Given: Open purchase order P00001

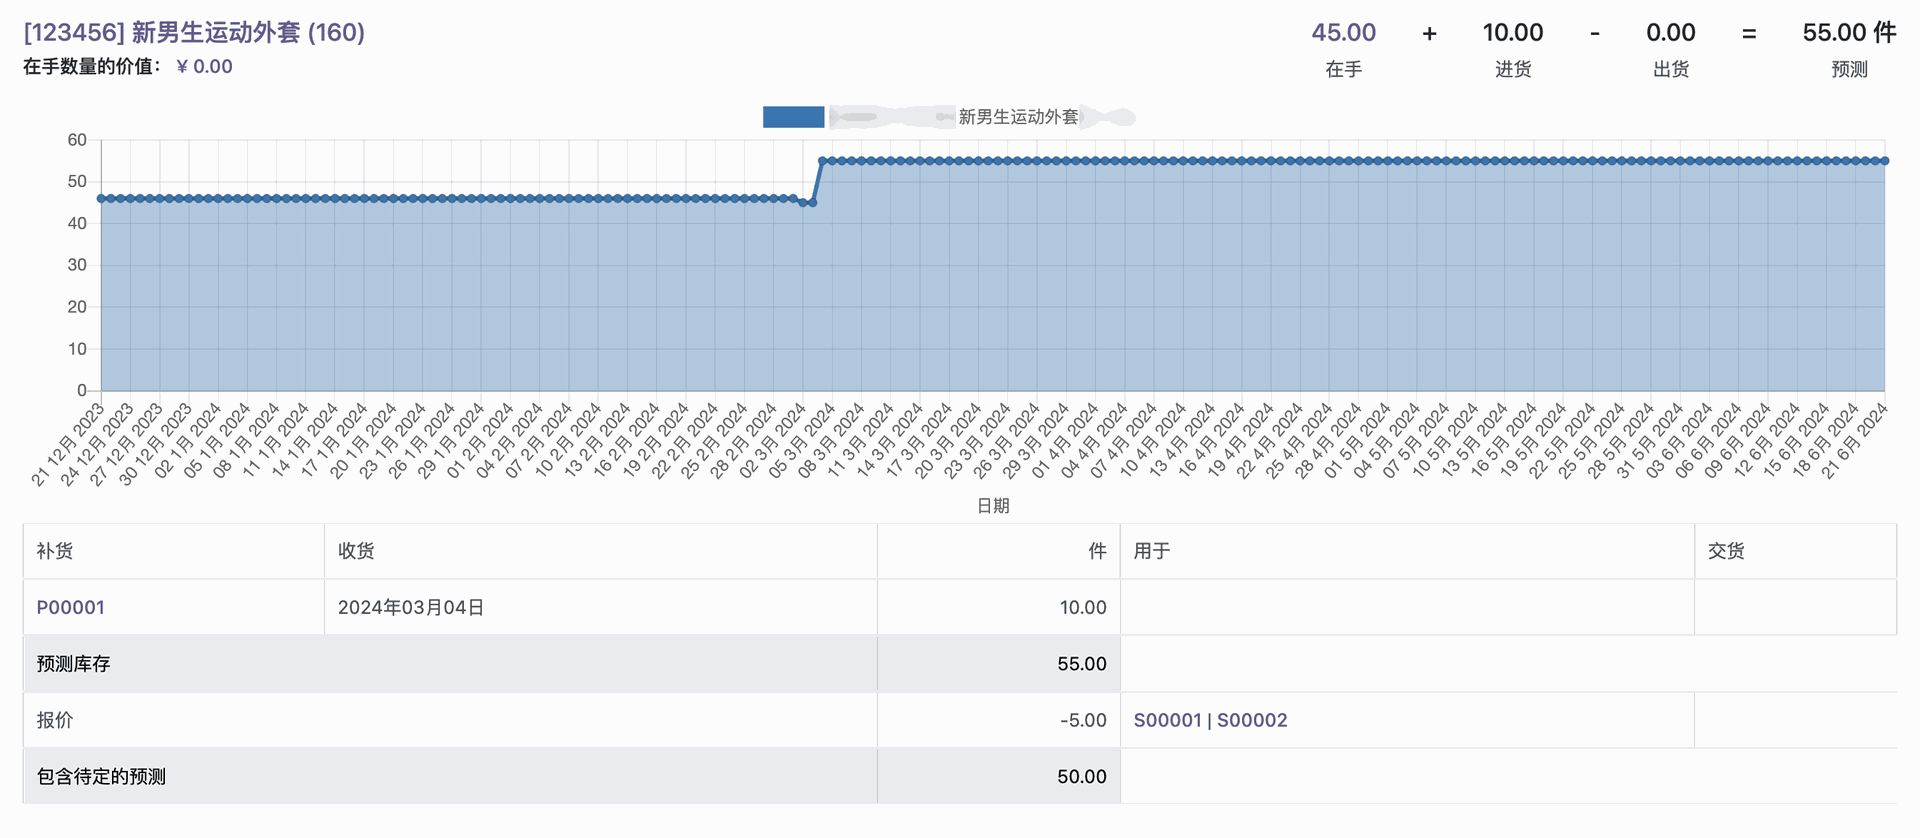Looking at the screenshot, I should 70,607.
